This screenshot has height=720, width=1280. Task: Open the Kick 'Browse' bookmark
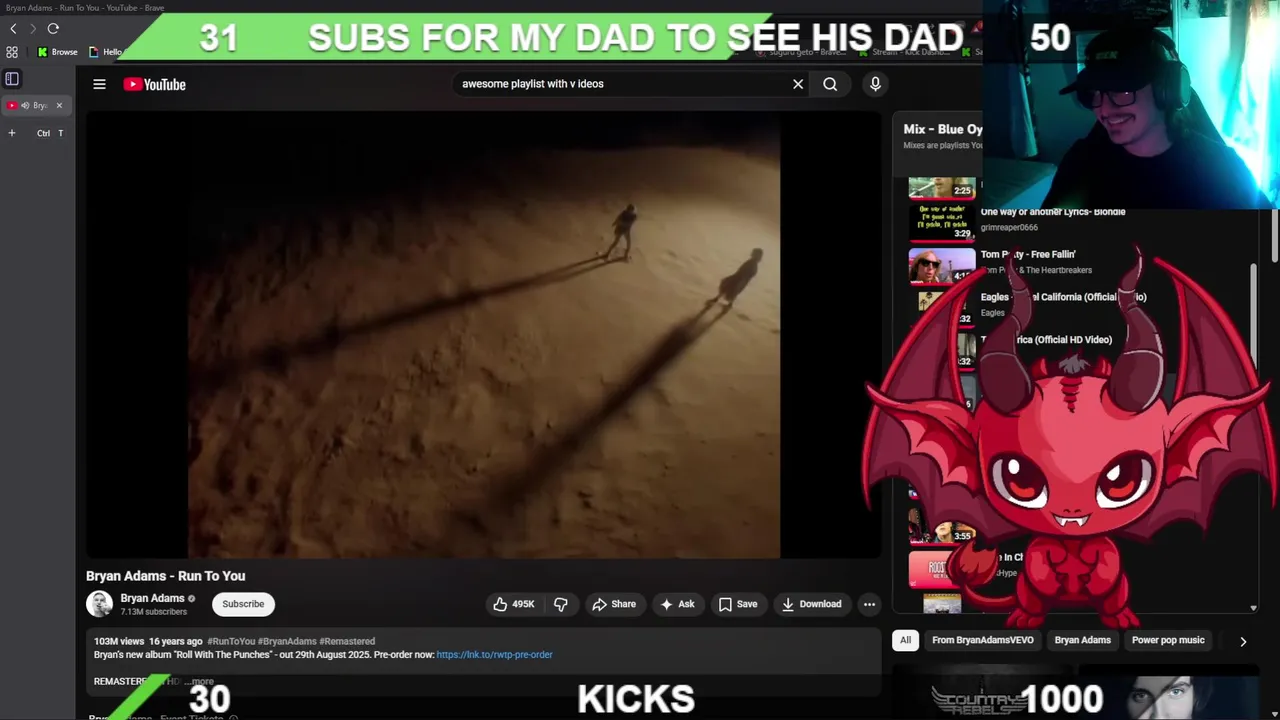tap(57, 52)
